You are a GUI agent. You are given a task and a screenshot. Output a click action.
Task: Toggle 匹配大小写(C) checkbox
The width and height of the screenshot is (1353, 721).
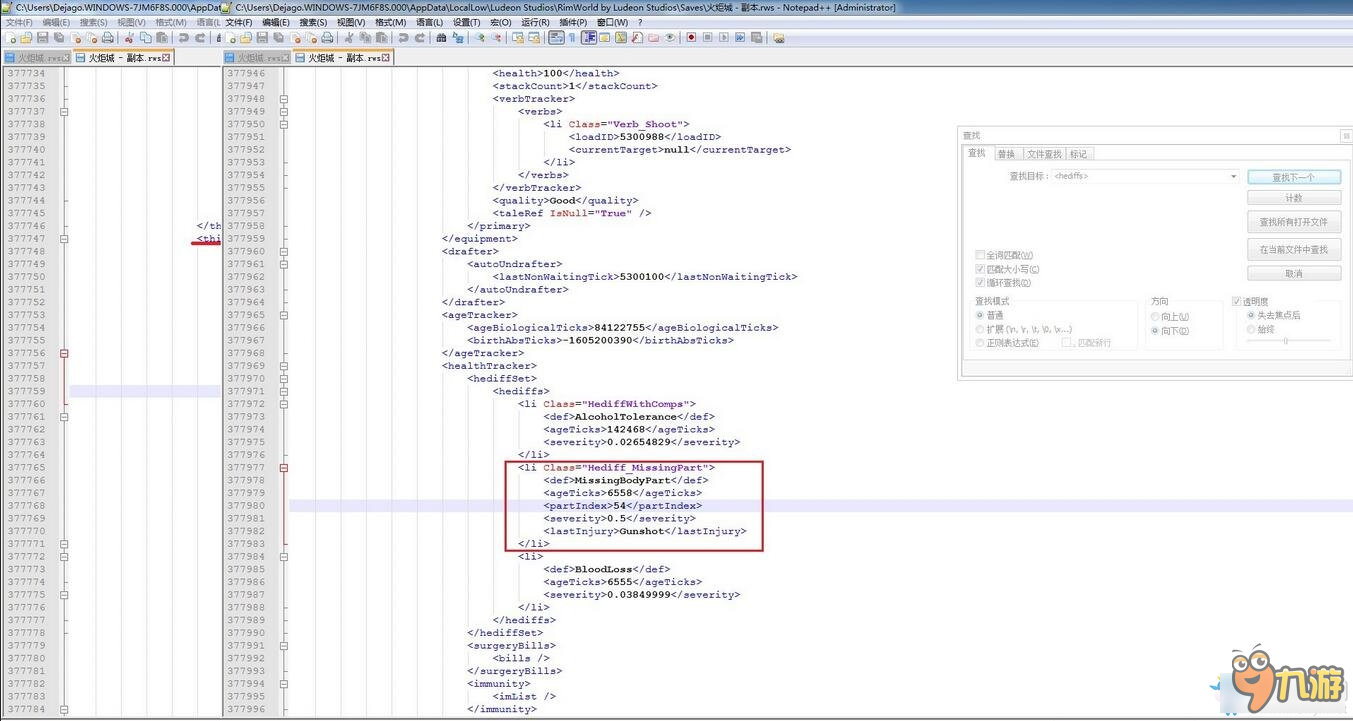point(980,269)
